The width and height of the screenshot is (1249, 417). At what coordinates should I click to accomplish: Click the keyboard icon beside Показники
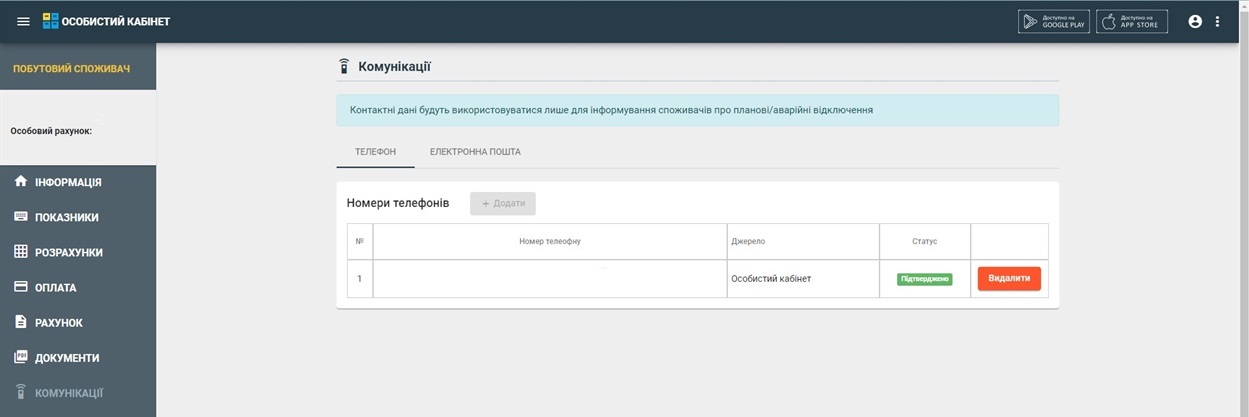tap(20, 217)
